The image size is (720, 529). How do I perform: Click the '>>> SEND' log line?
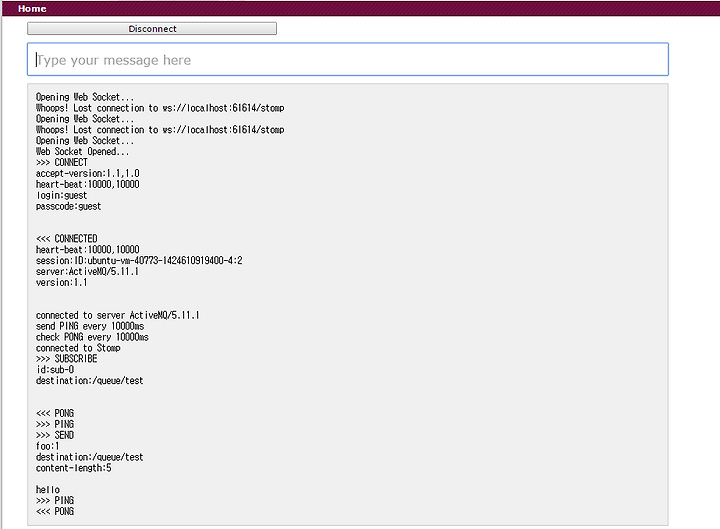(55, 435)
